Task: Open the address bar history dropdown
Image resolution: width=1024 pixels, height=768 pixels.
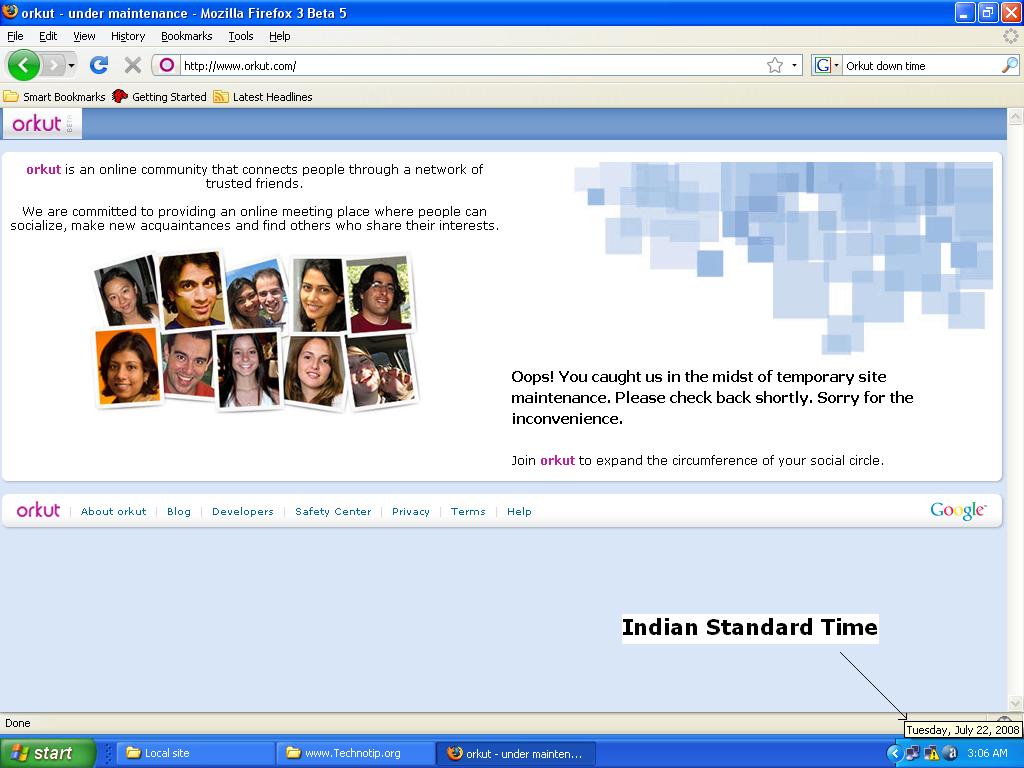Action: point(794,65)
